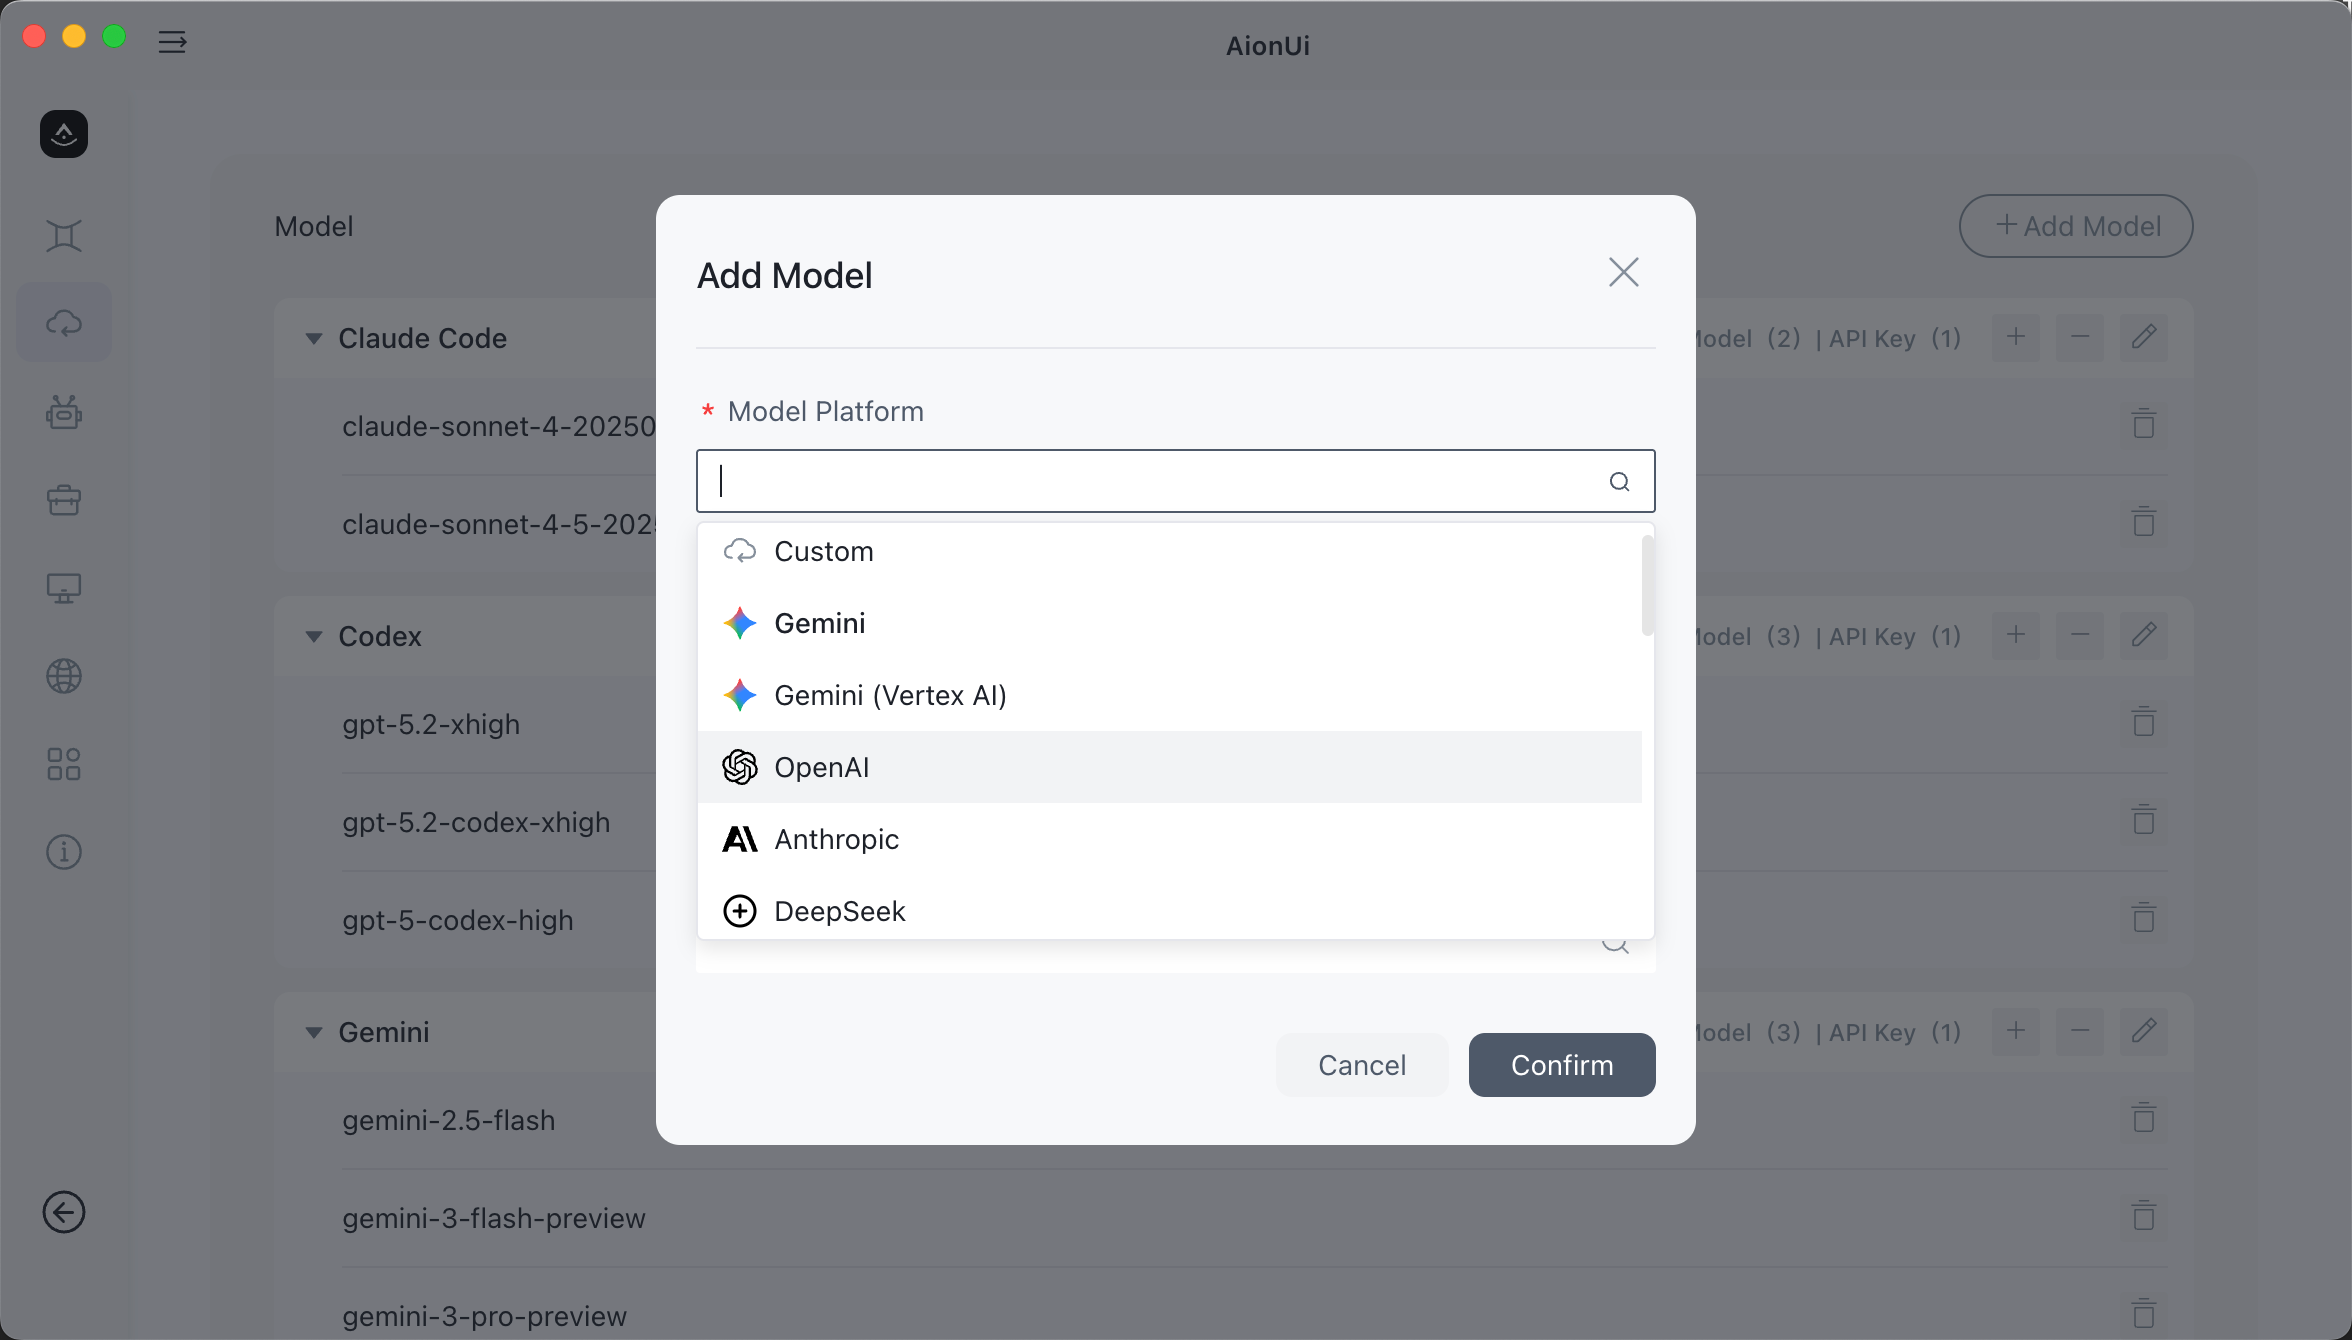Viewport: 2352px width, 1340px height.
Task: Select Gemini (Vertex AI) platform option
Action: (x=1170, y=695)
